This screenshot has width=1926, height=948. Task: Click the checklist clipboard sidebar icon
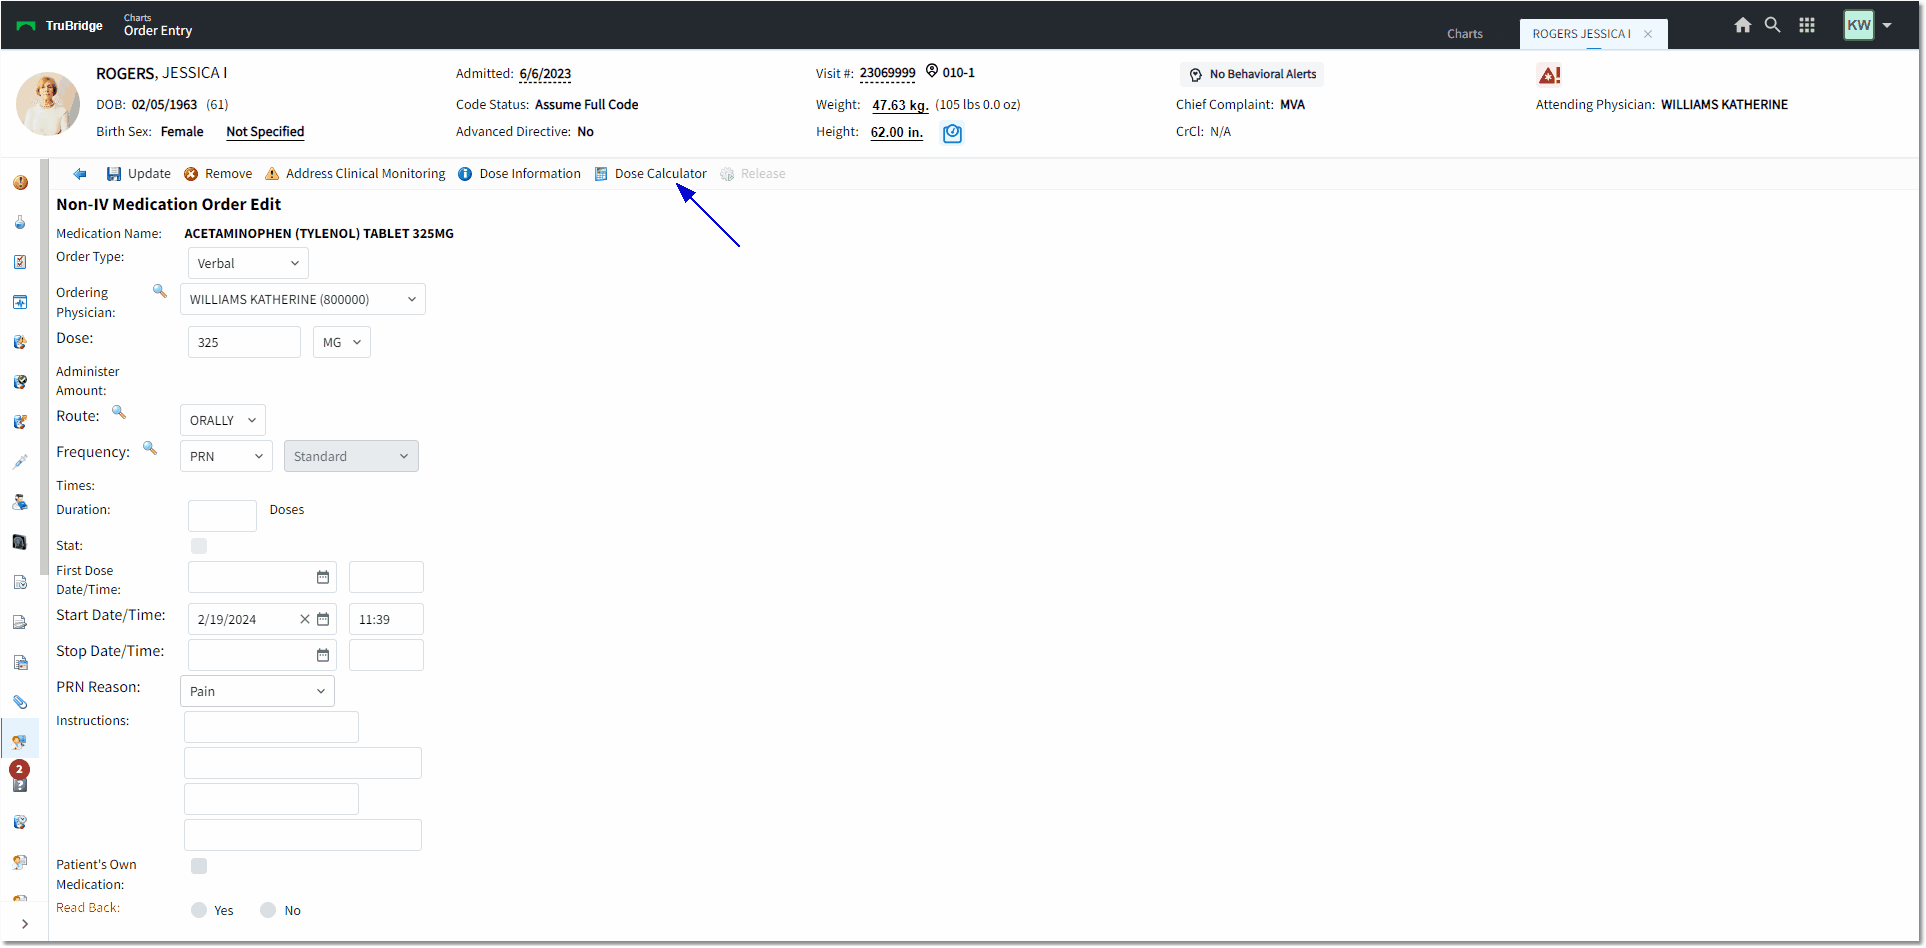pyautogui.click(x=20, y=262)
